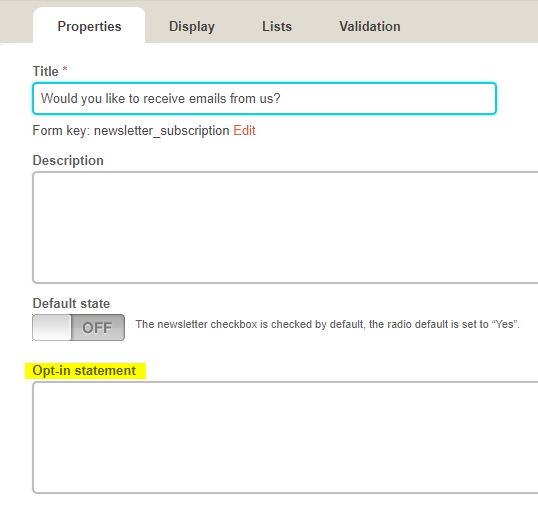
Task: Click the white knob of the toggle
Action: click(52, 328)
